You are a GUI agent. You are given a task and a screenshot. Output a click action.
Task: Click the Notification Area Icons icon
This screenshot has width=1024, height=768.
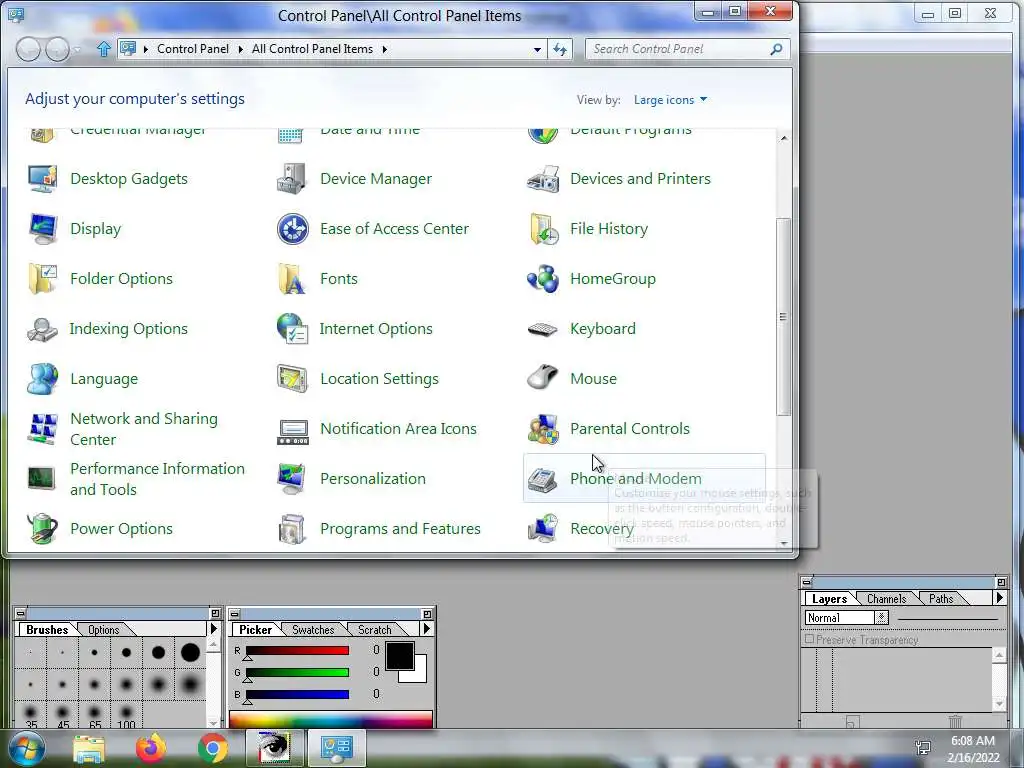[292, 431]
